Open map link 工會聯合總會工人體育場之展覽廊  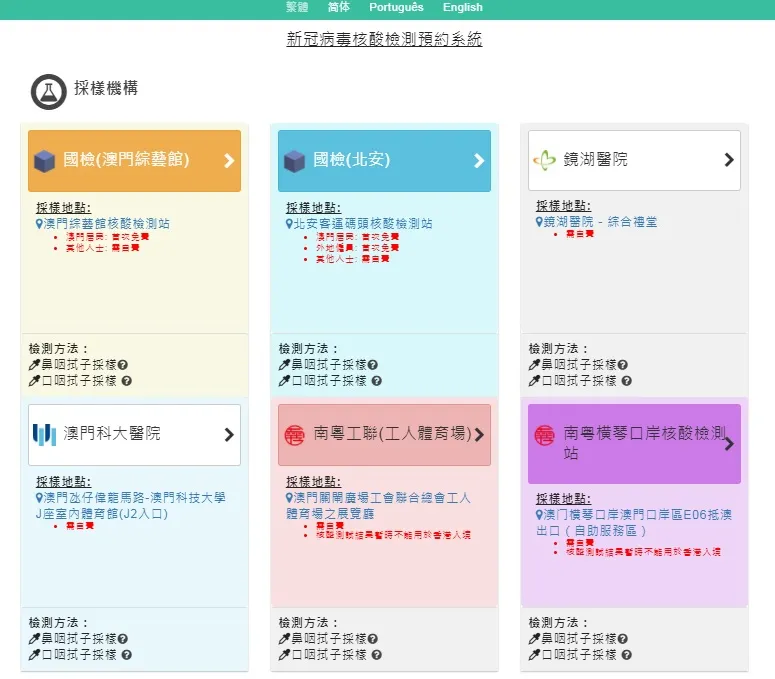(378, 506)
